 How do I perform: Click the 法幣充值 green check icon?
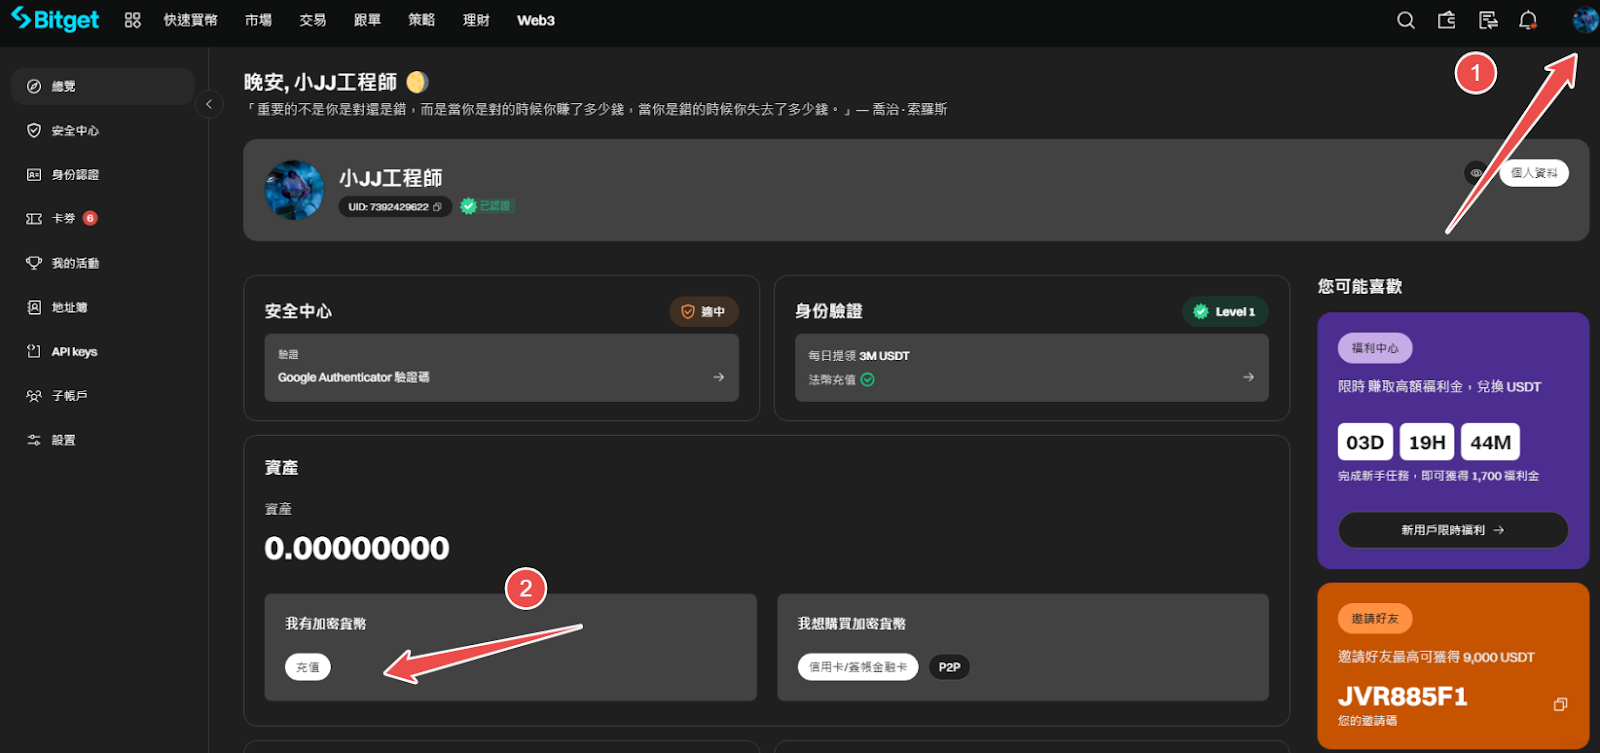click(x=867, y=380)
